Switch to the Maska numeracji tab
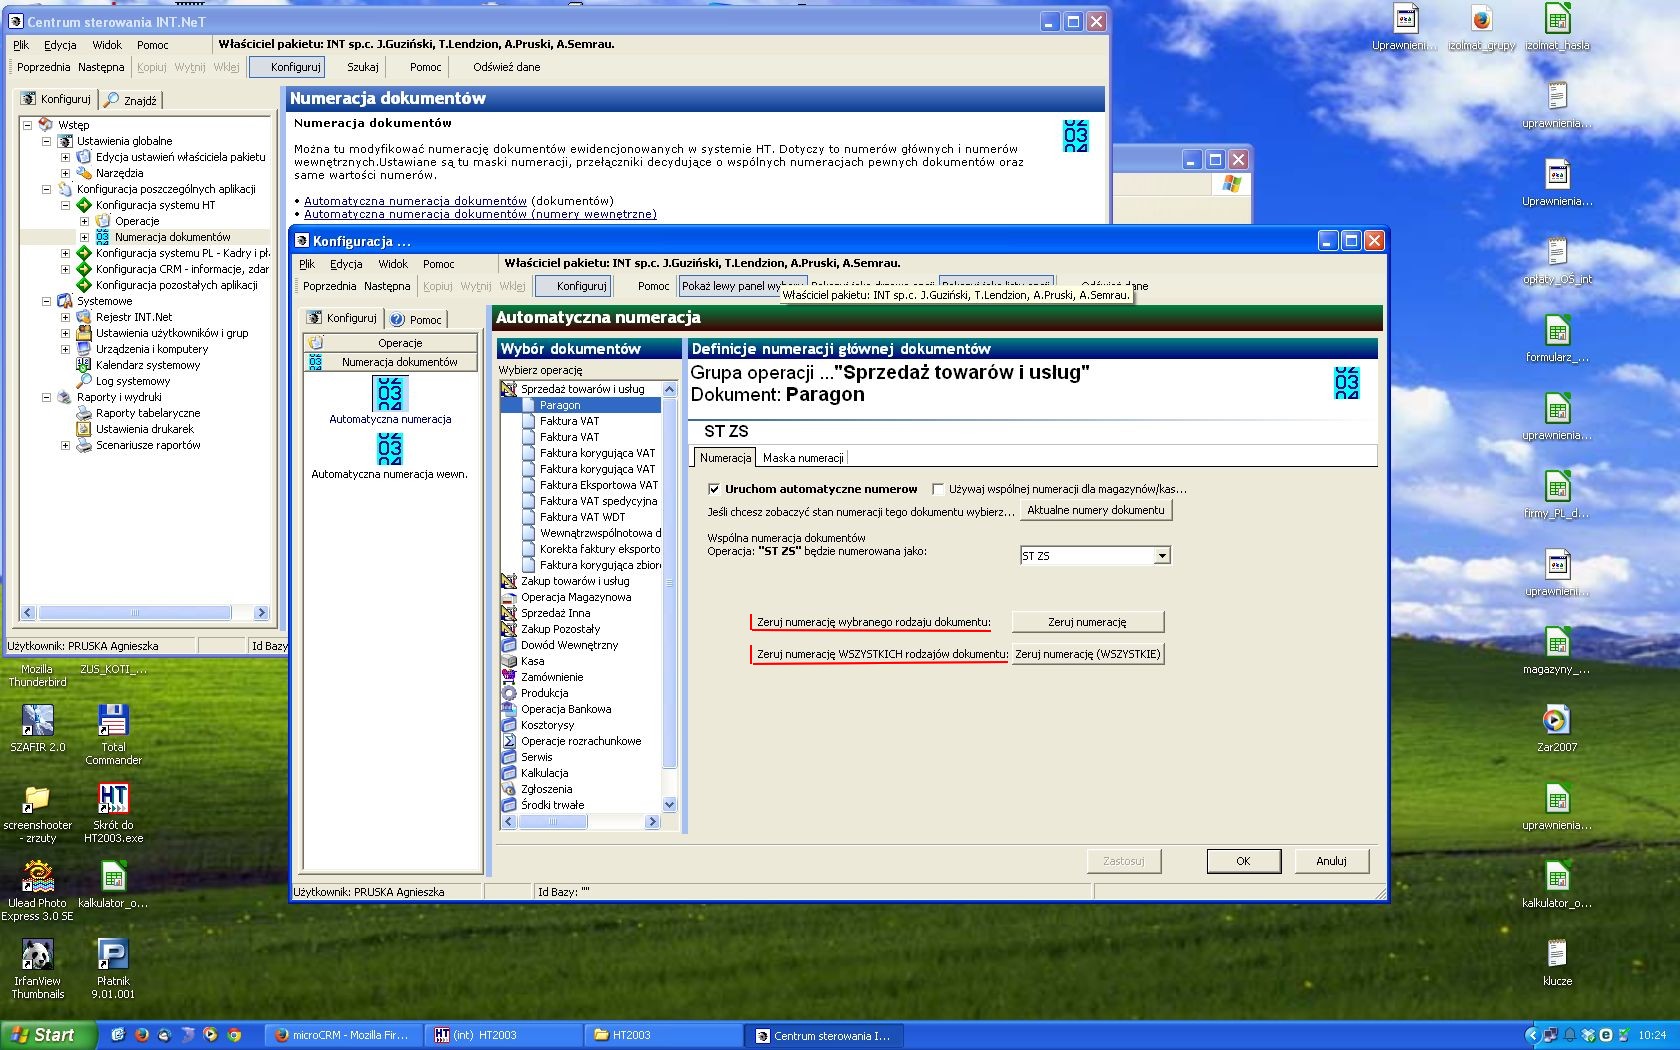This screenshot has width=1680, height=1050. point(803,458)
